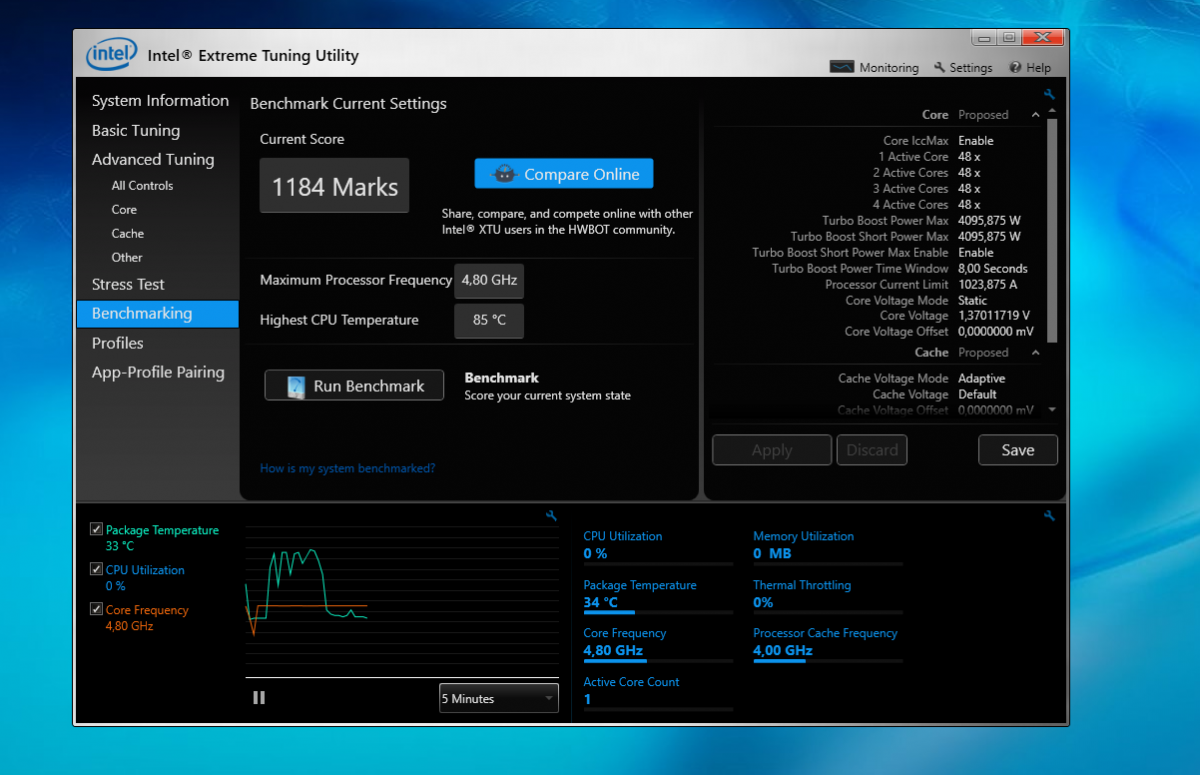Open the Stress Test page

point(128,285)
